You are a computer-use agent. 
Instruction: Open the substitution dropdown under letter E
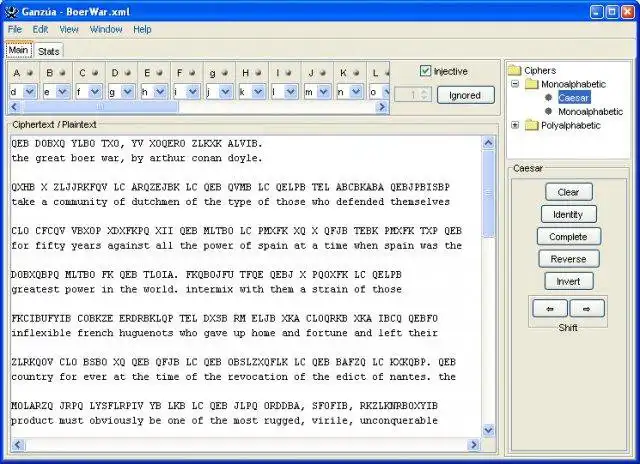tap(160, 92)
